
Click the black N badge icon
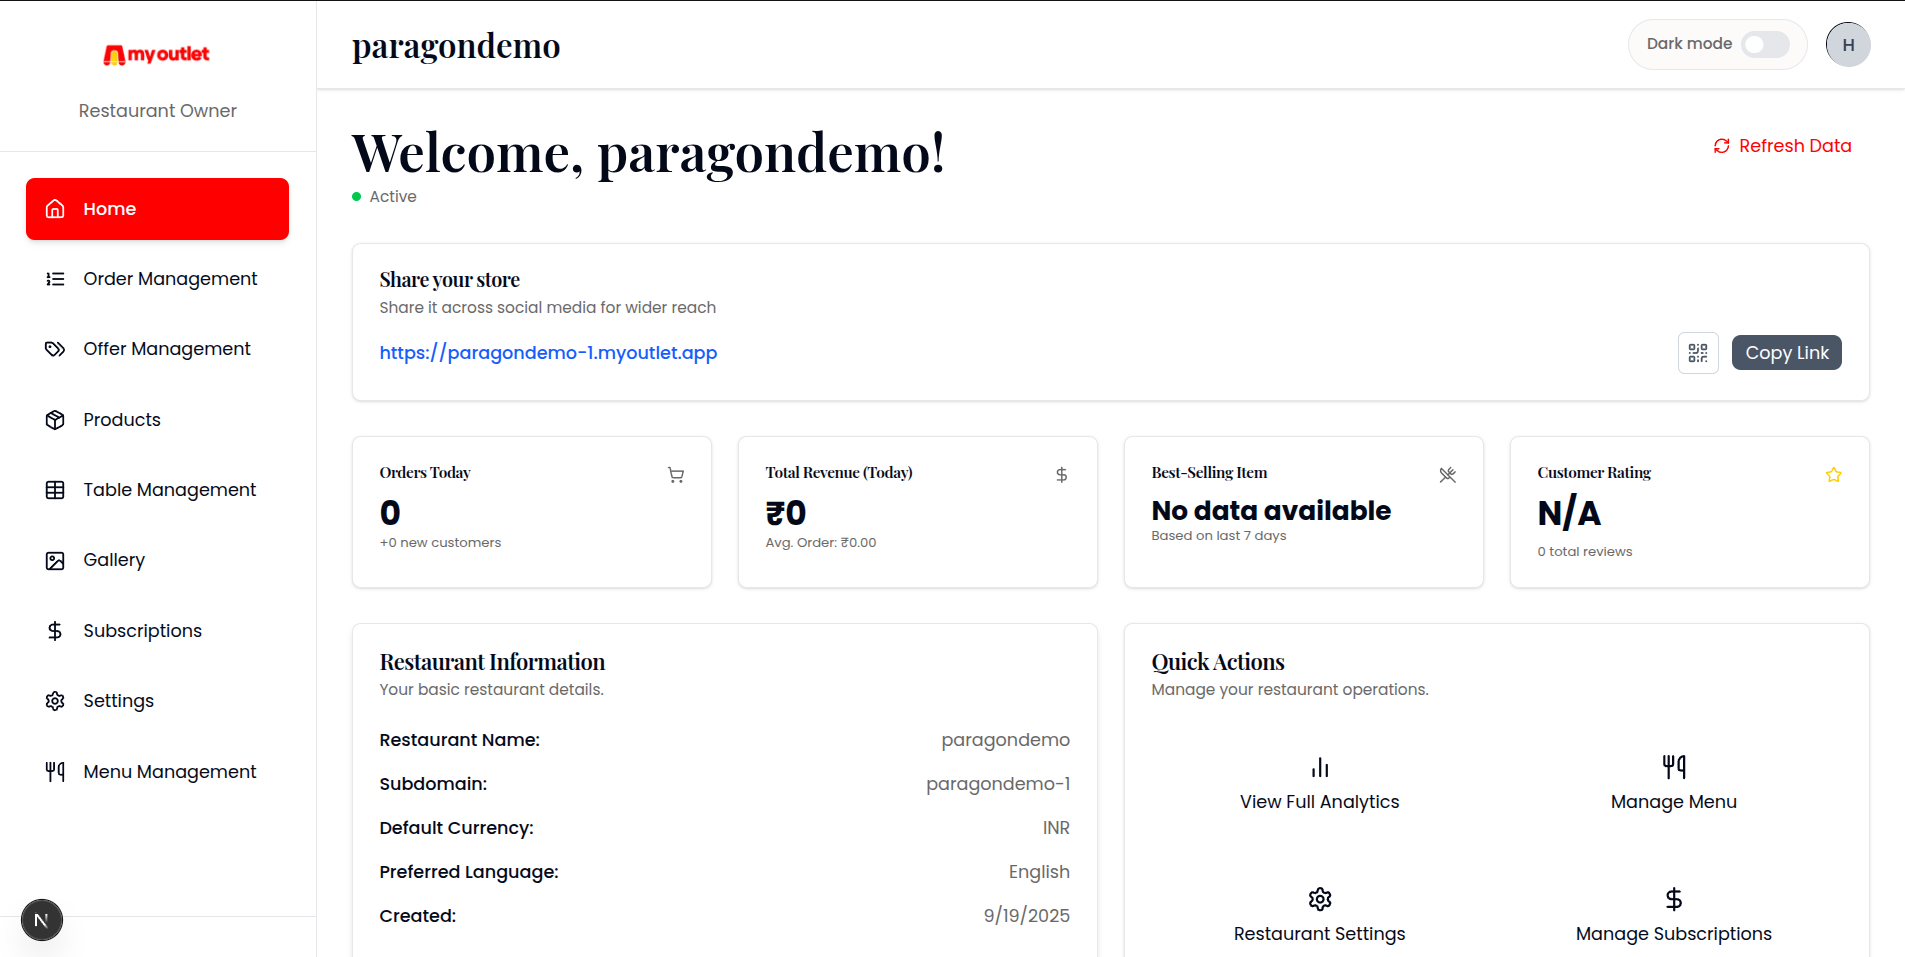(x=42, y=920)
